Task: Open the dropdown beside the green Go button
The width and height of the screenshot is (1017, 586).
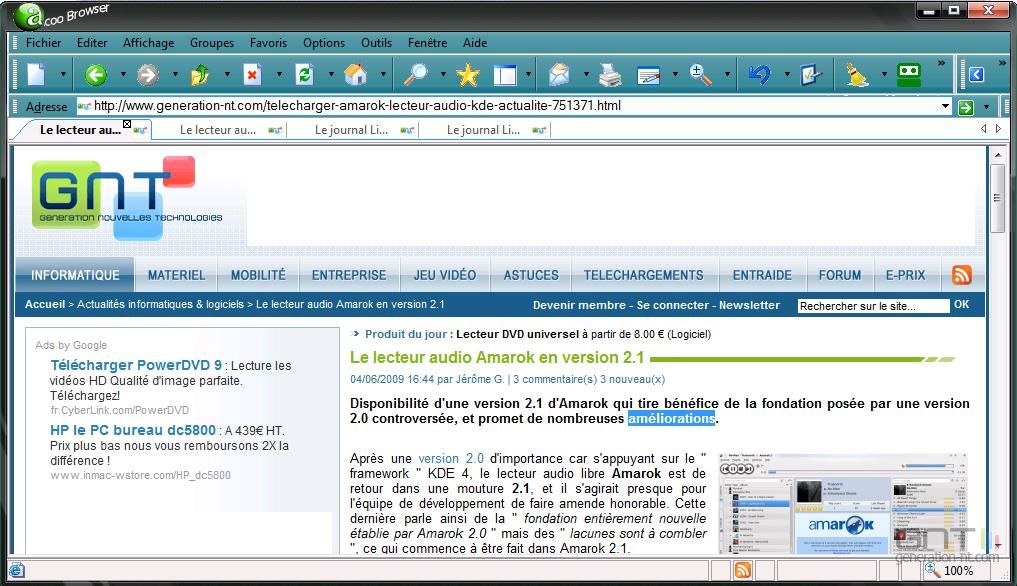Action: pos(987,107)
